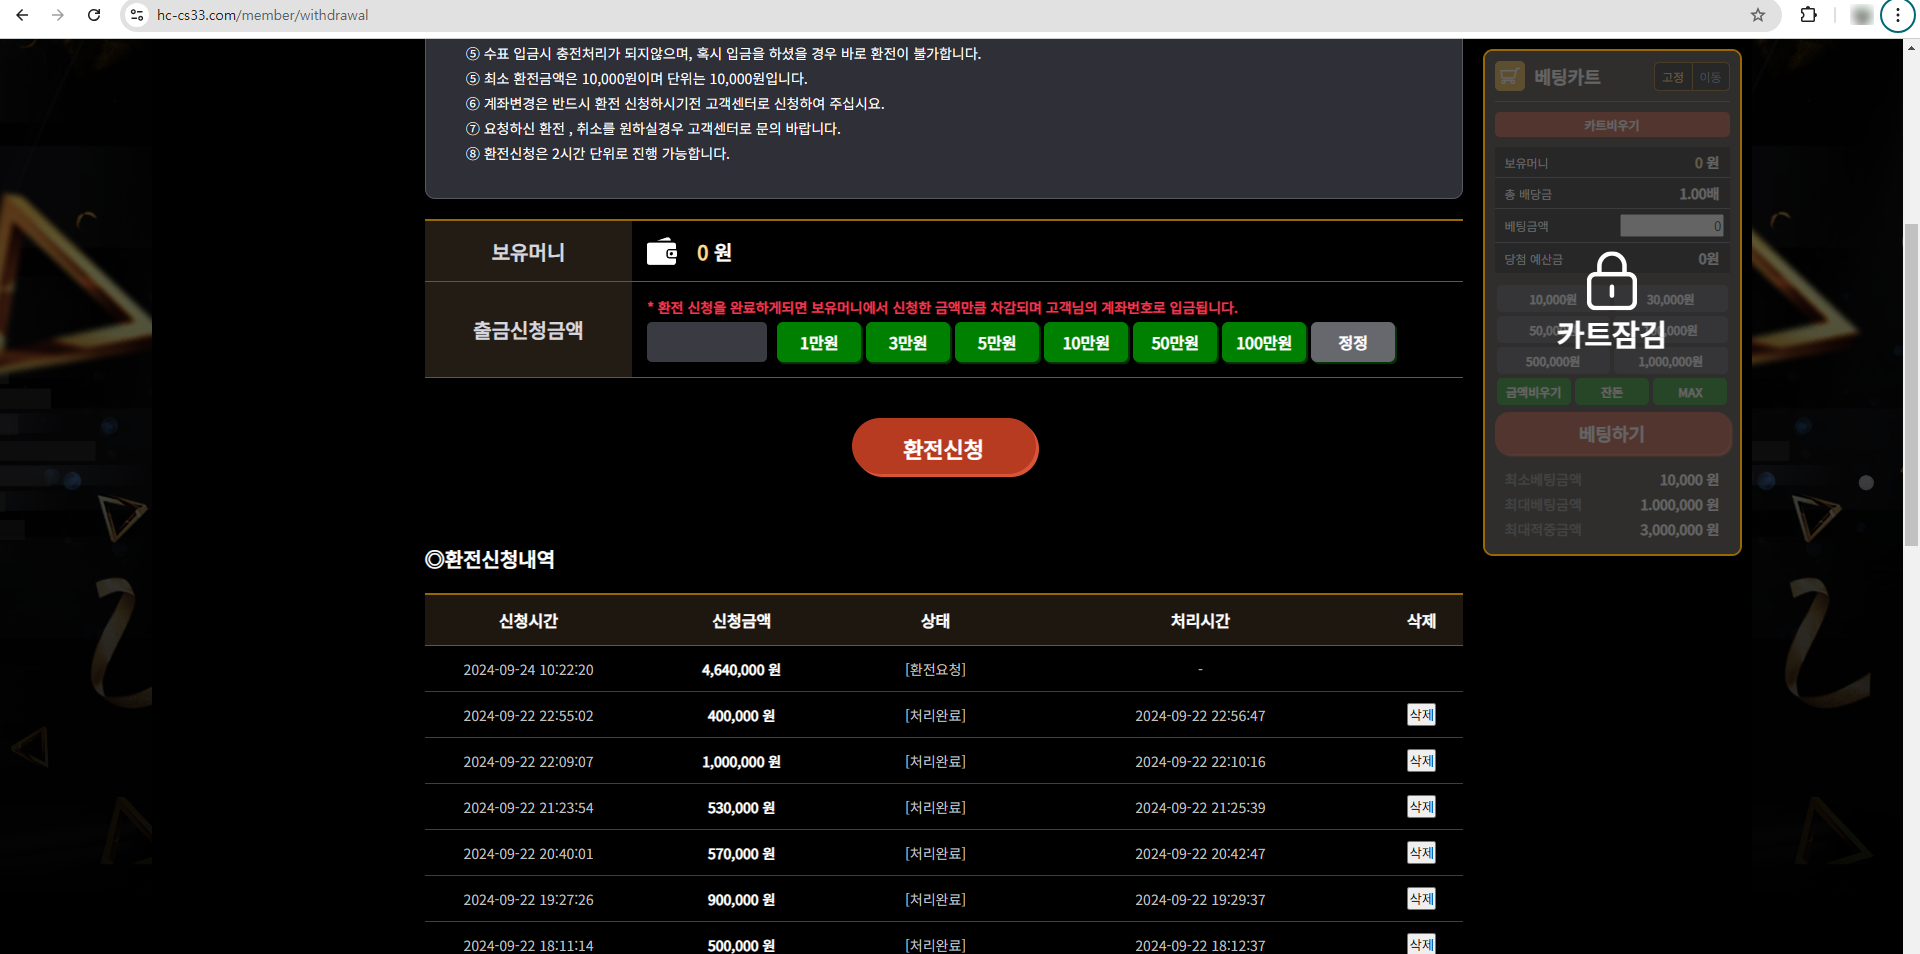Choose the 1,000,000원 bet preset button
This screenshot has width=1920, height=954.
point(1670,362)
